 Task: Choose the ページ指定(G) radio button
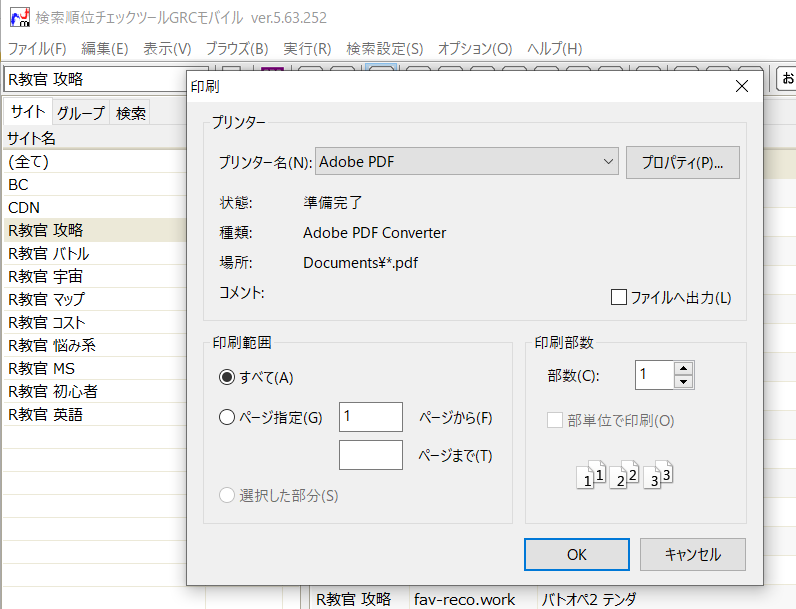click(227, 417)
